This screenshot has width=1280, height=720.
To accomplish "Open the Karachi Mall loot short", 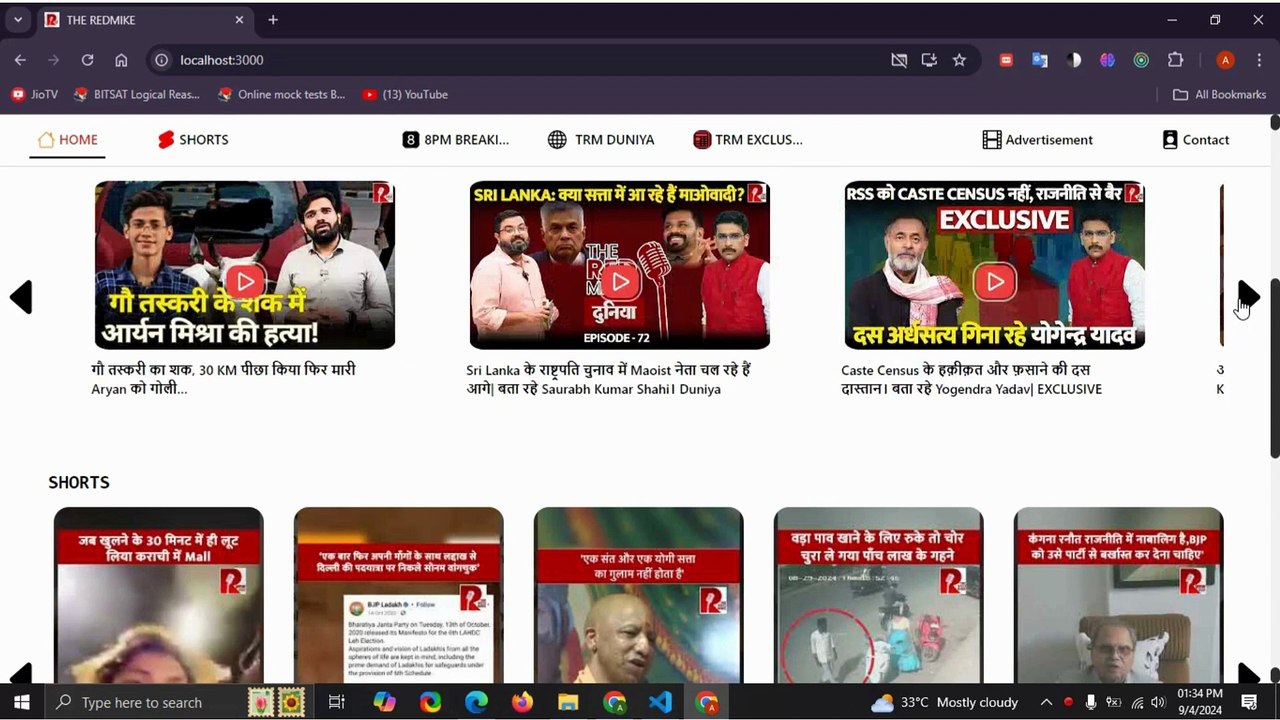I will point(158,600).
